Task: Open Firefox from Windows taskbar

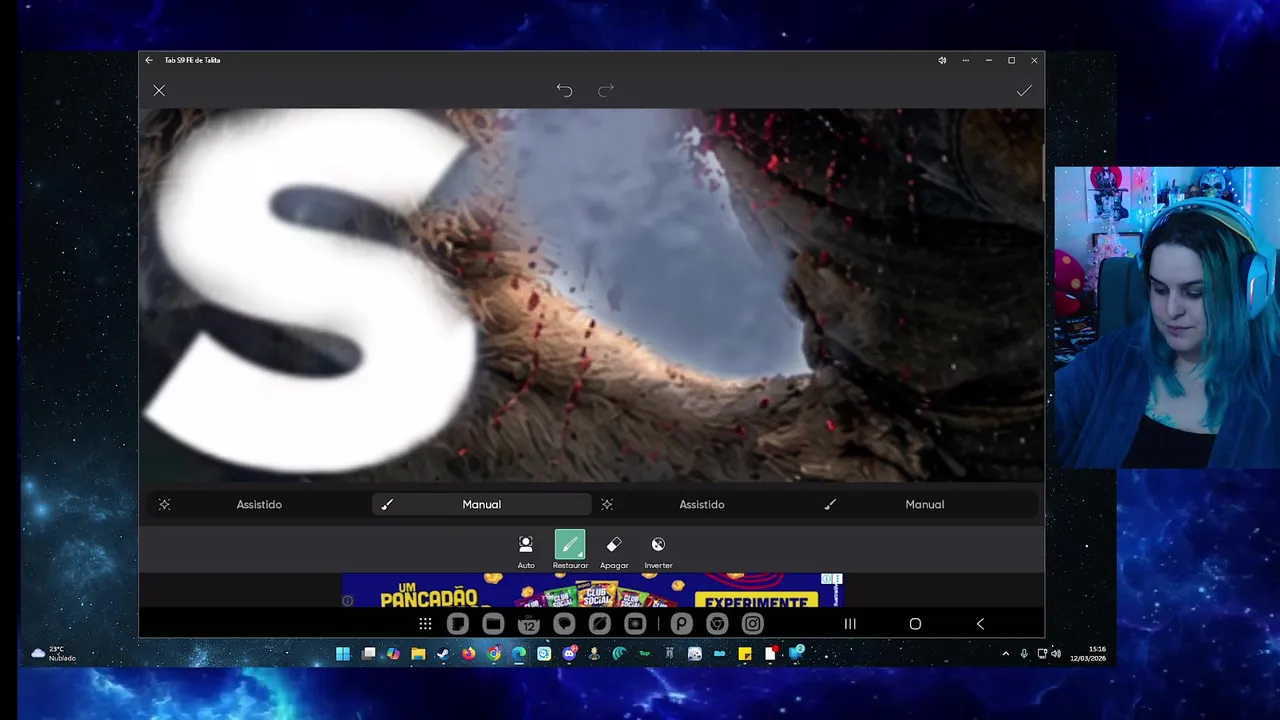Action: click(x=468, y=654)
